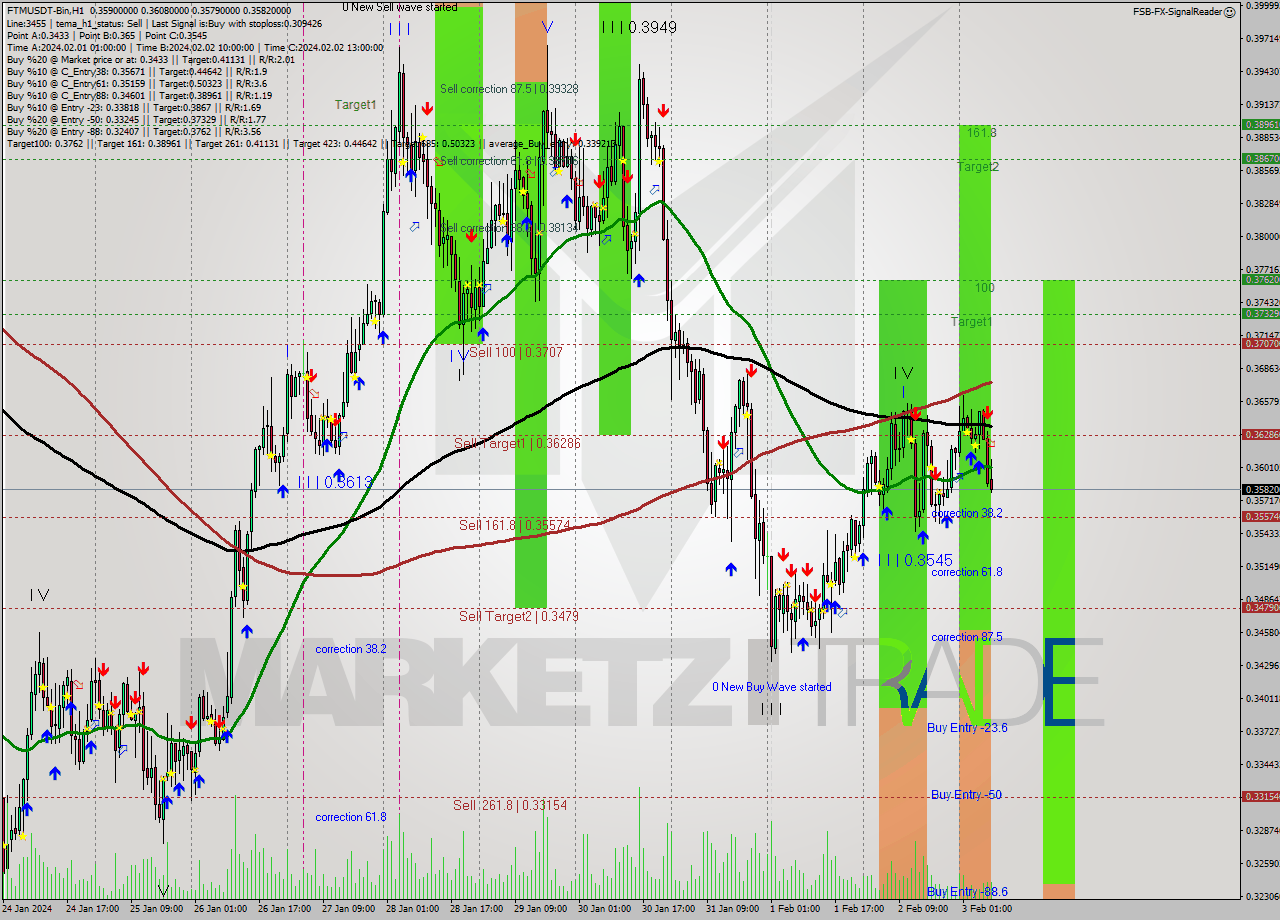
Task: Click the '28 Jan 01:00' time axis label
Action: pos(412,909)
